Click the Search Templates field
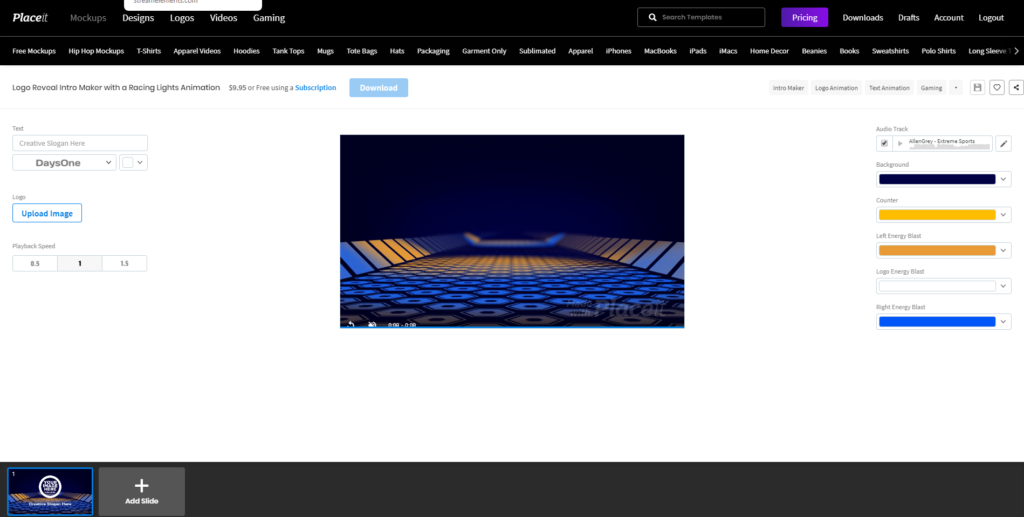Viewport: 1024px width, 517px height. (x=701, y=18)
